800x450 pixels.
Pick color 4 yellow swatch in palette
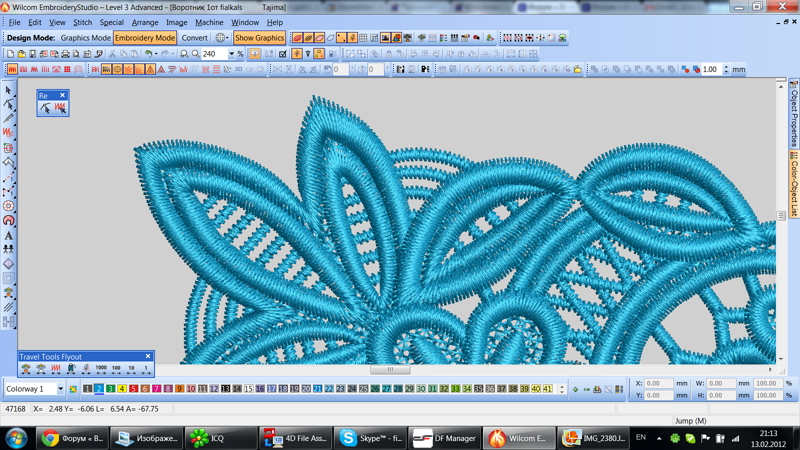click(x=122, y=389)
